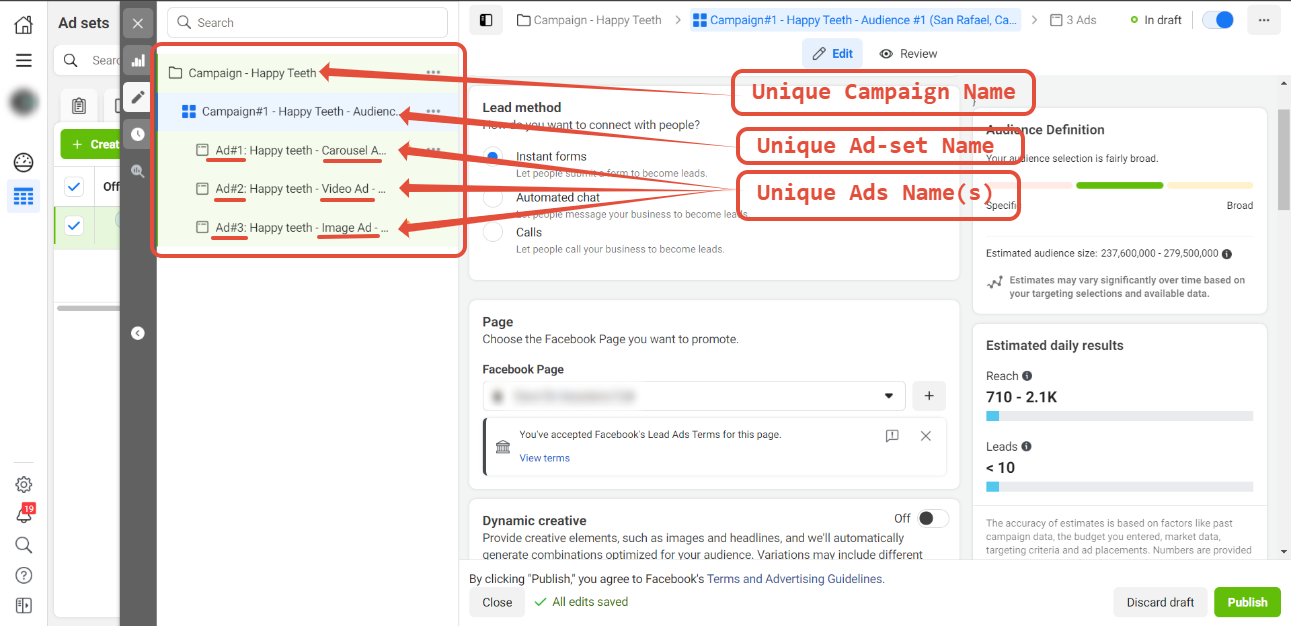Open the hamburger menu in left sidebar
Image resolution: width=1291 pixels, height=626 pixels.
tap(23, 61)
